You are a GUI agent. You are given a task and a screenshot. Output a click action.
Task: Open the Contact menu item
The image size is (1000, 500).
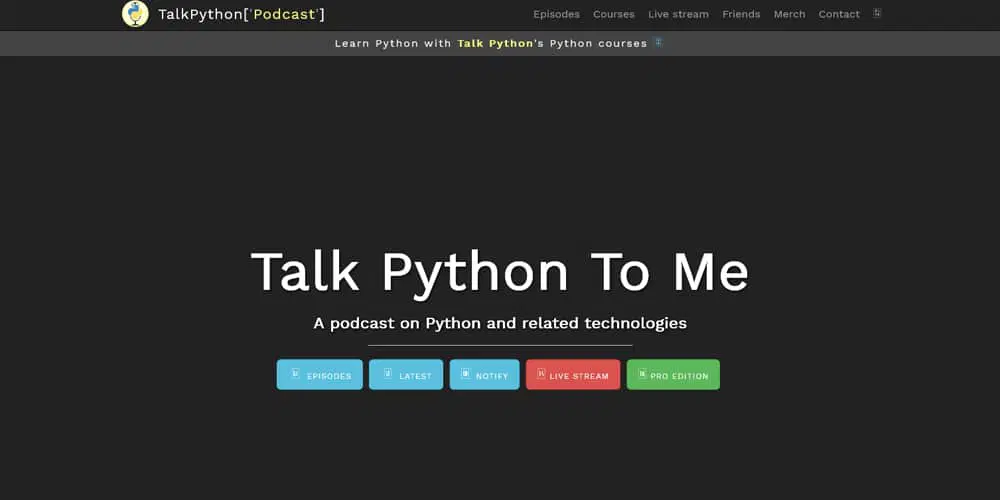(839, 14)
